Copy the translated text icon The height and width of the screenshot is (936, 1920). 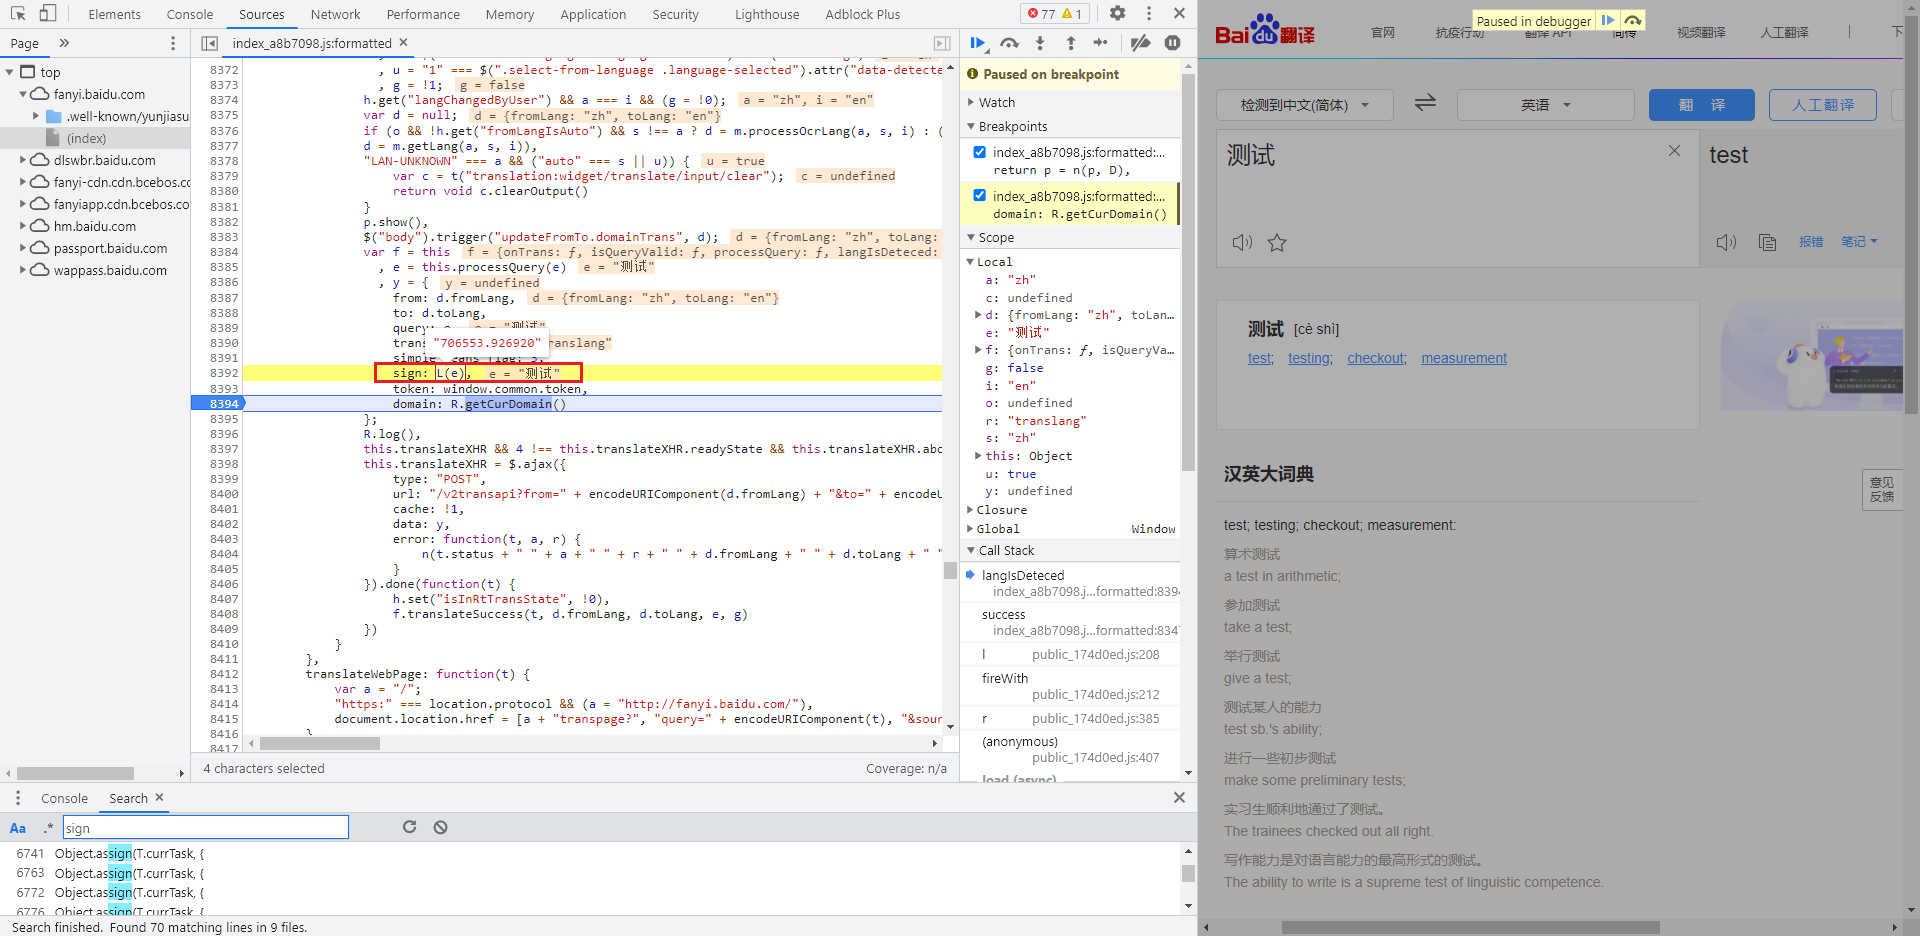pyautogui.click(x=1767, y=242)
